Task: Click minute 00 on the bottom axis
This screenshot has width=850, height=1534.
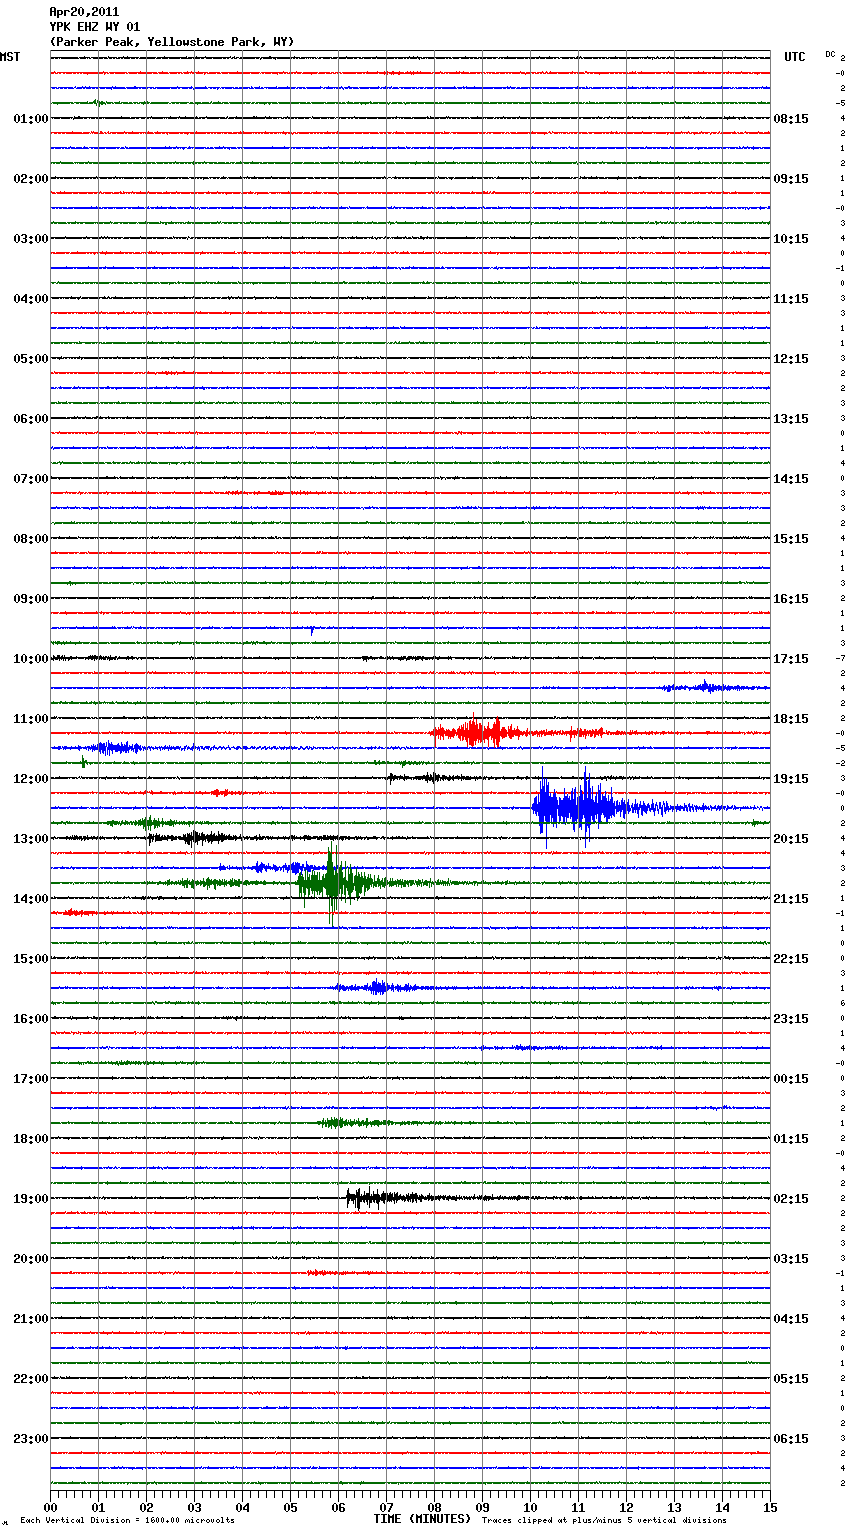Action: (x=50, y=1507)
